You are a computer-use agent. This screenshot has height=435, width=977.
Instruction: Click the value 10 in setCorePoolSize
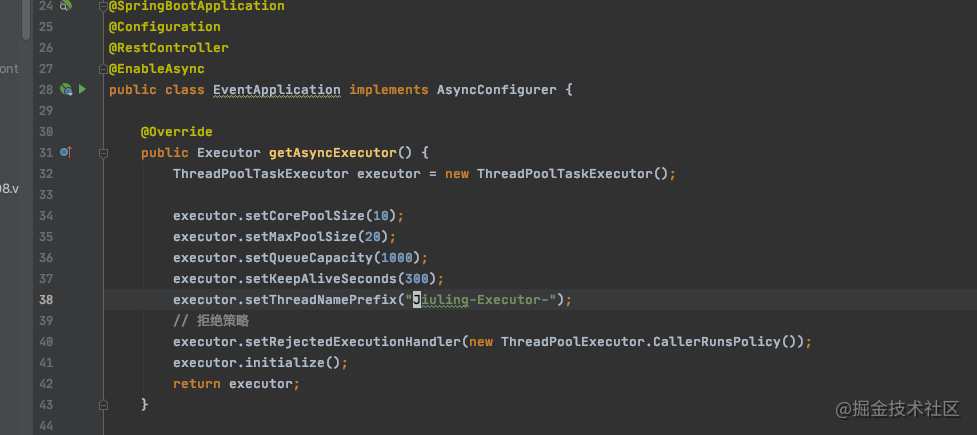381,216
